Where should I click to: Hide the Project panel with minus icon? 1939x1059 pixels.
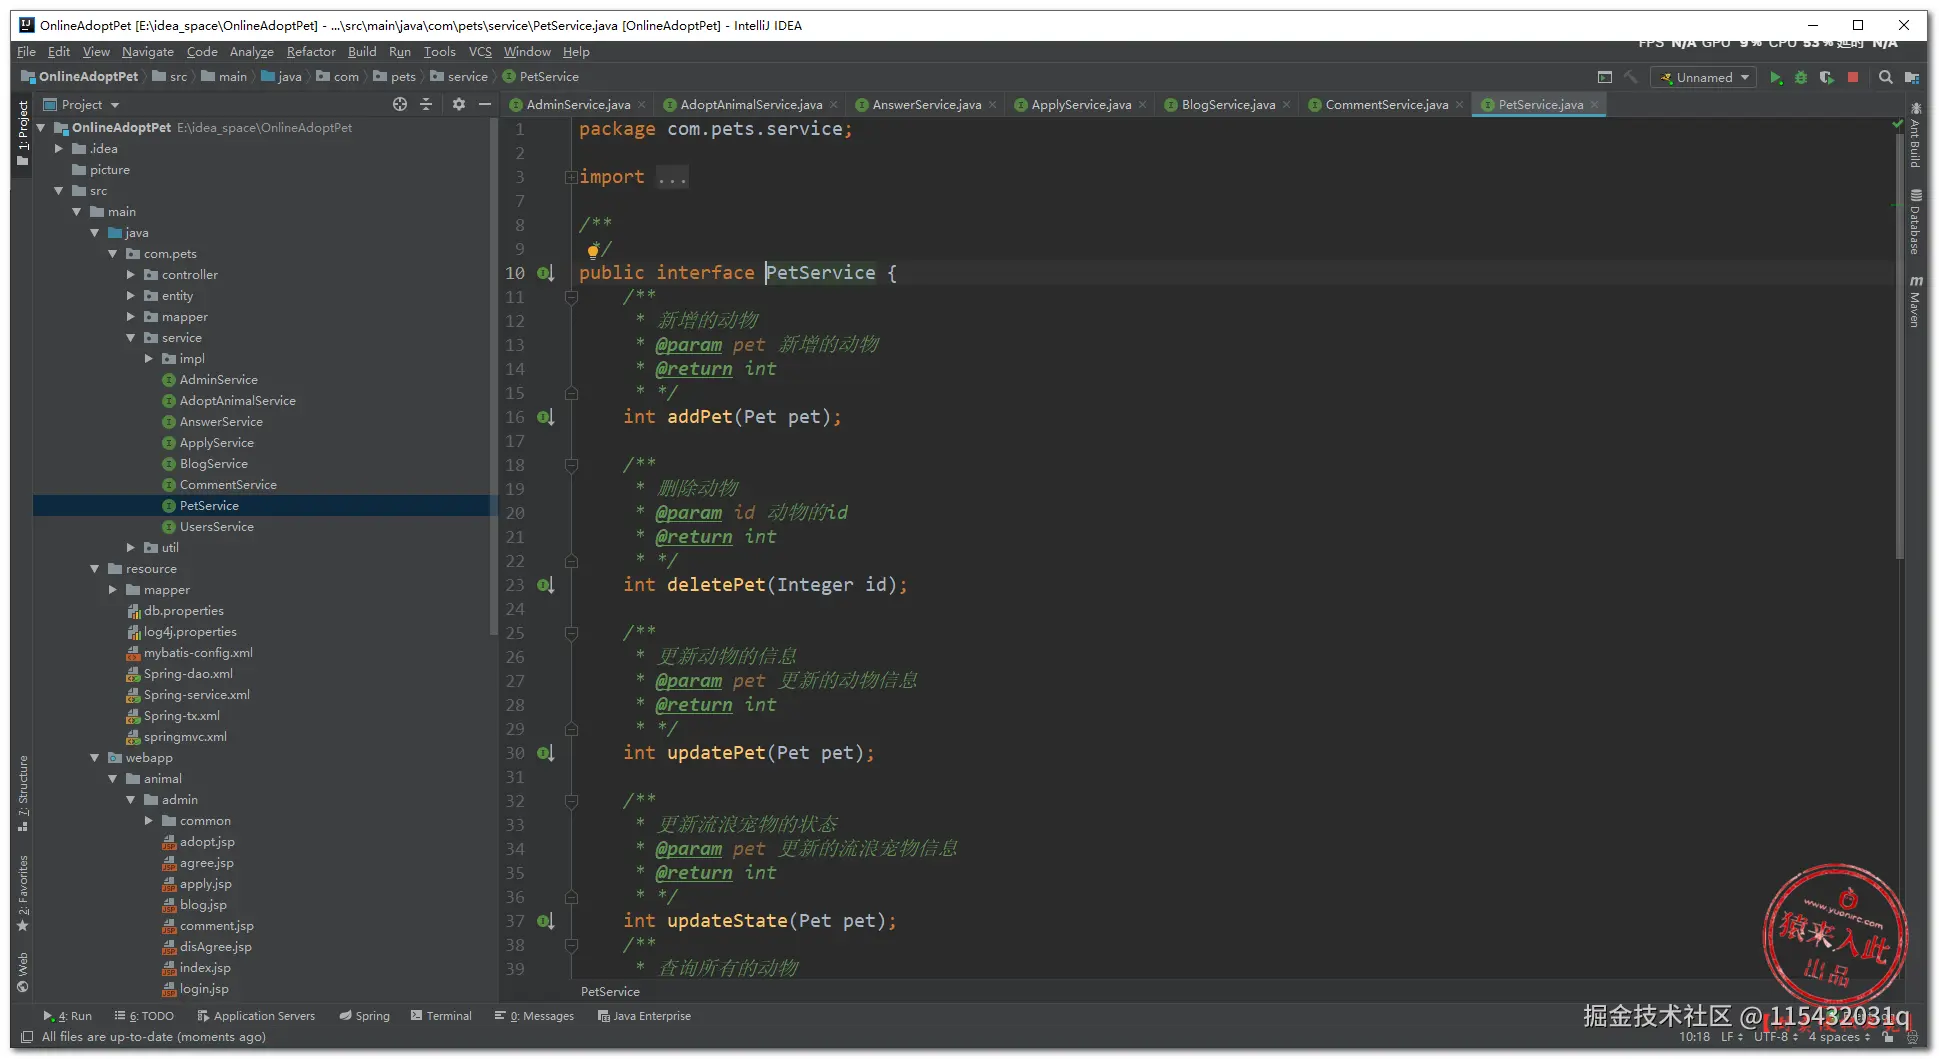tap(485, 104)
